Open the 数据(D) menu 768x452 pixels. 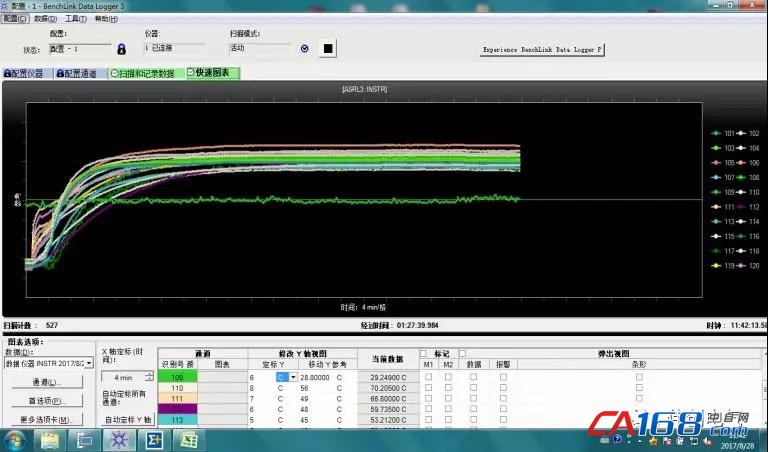(x=45, y=19)
